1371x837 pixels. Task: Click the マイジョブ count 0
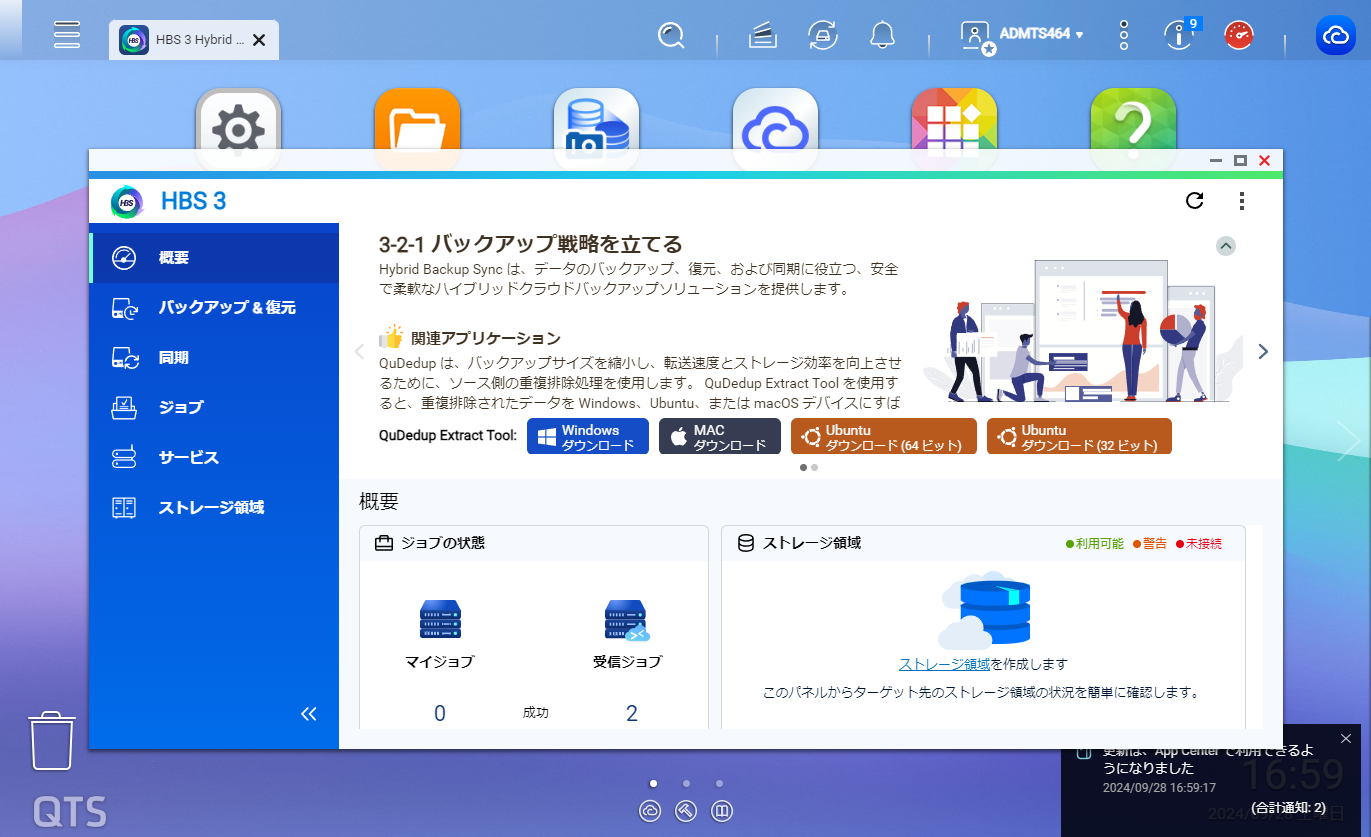point(440,713)
